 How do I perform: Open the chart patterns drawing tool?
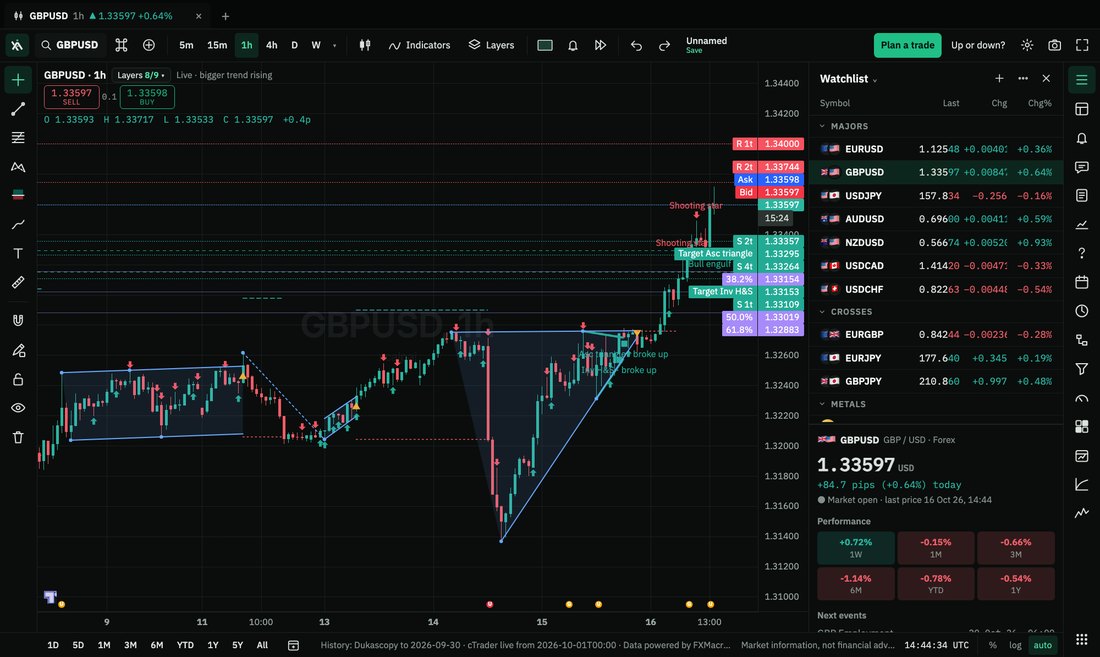tap(18, 167)
